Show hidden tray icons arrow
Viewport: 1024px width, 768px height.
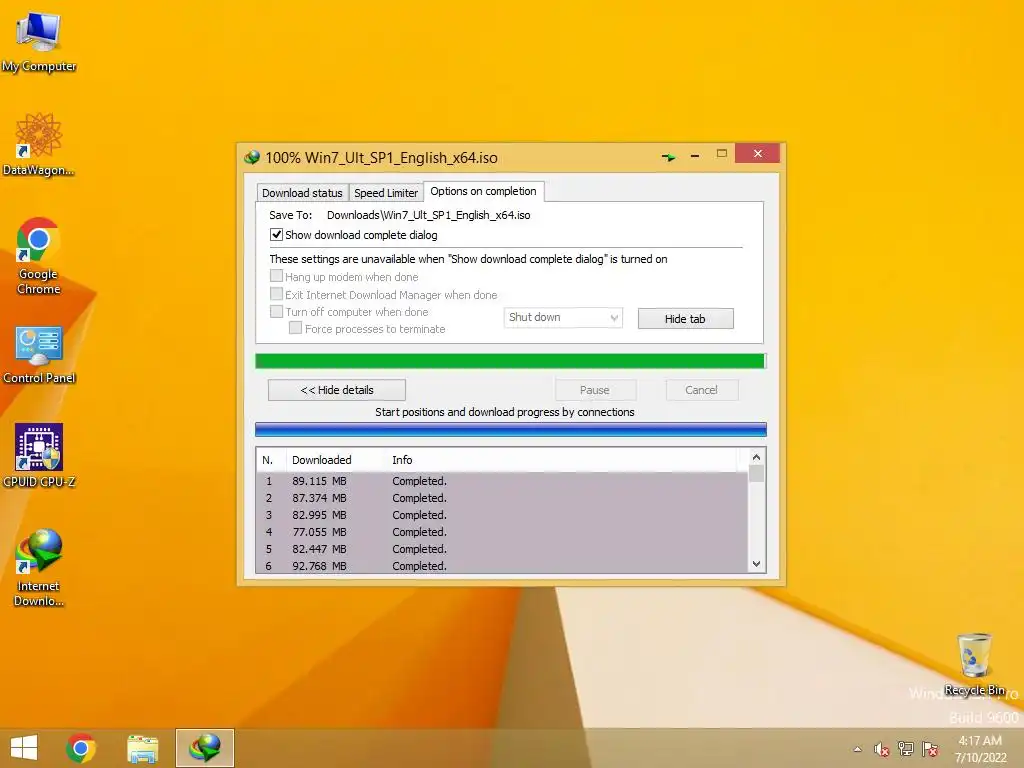(x=857, y=749)
